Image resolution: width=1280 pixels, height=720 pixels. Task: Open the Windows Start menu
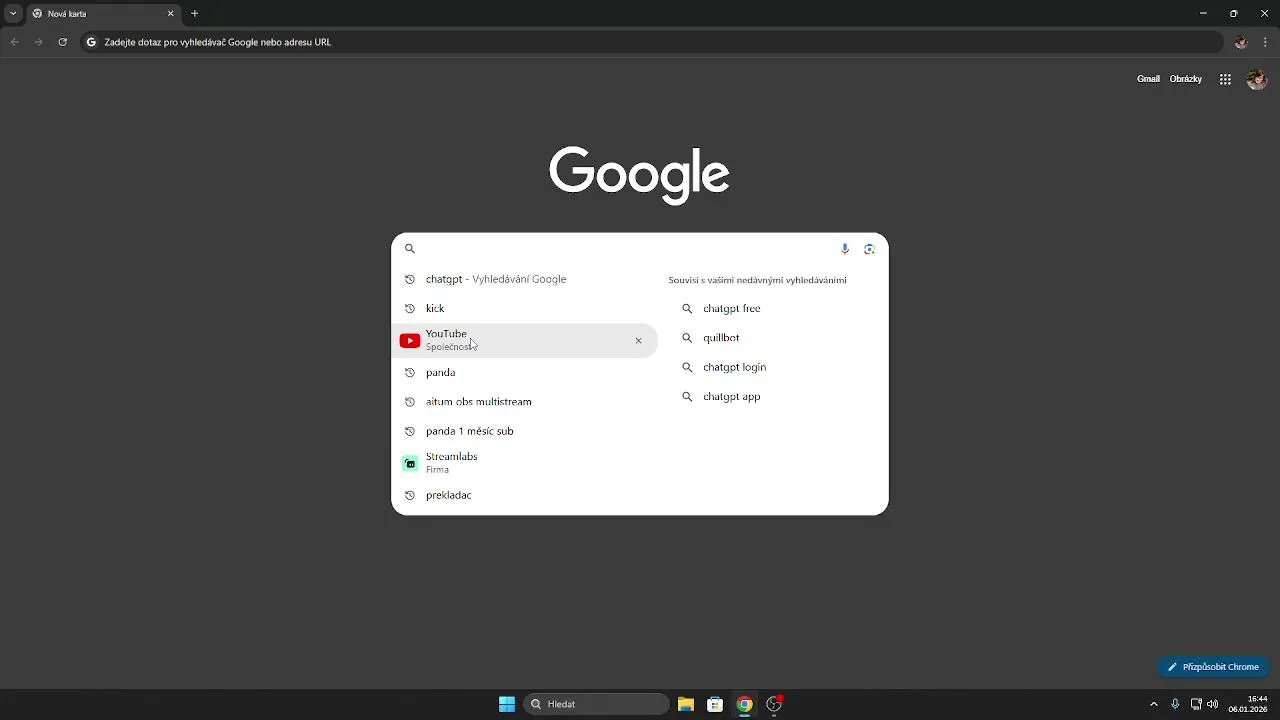point(507,704)
